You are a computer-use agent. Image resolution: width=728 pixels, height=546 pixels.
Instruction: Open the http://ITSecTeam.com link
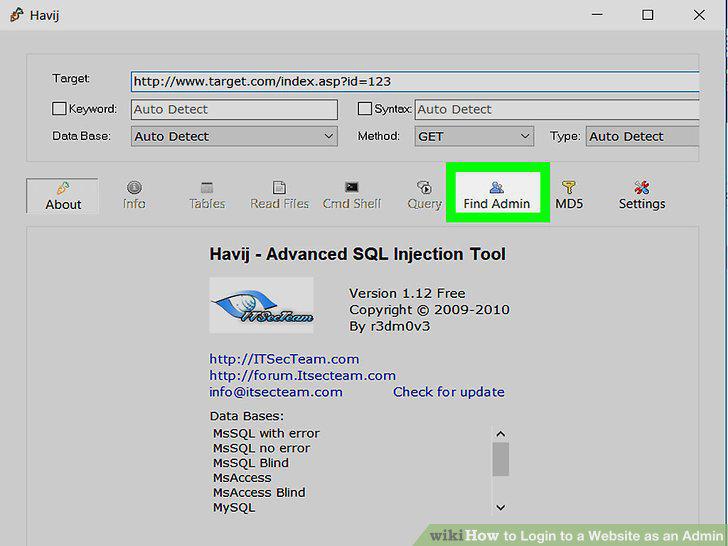pos(284,359)
